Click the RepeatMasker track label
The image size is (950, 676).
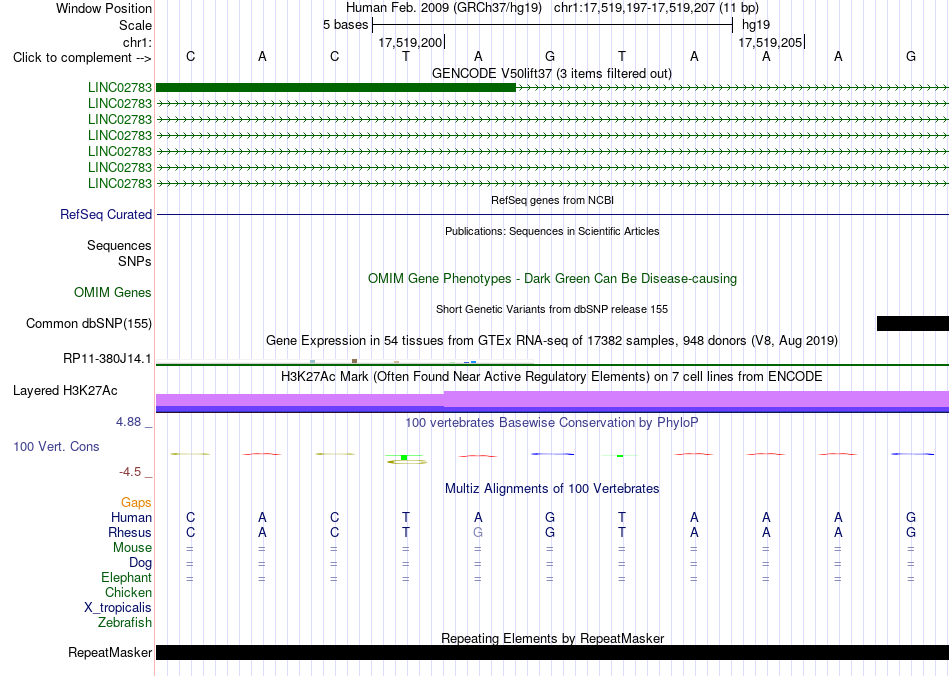point(110,652)
